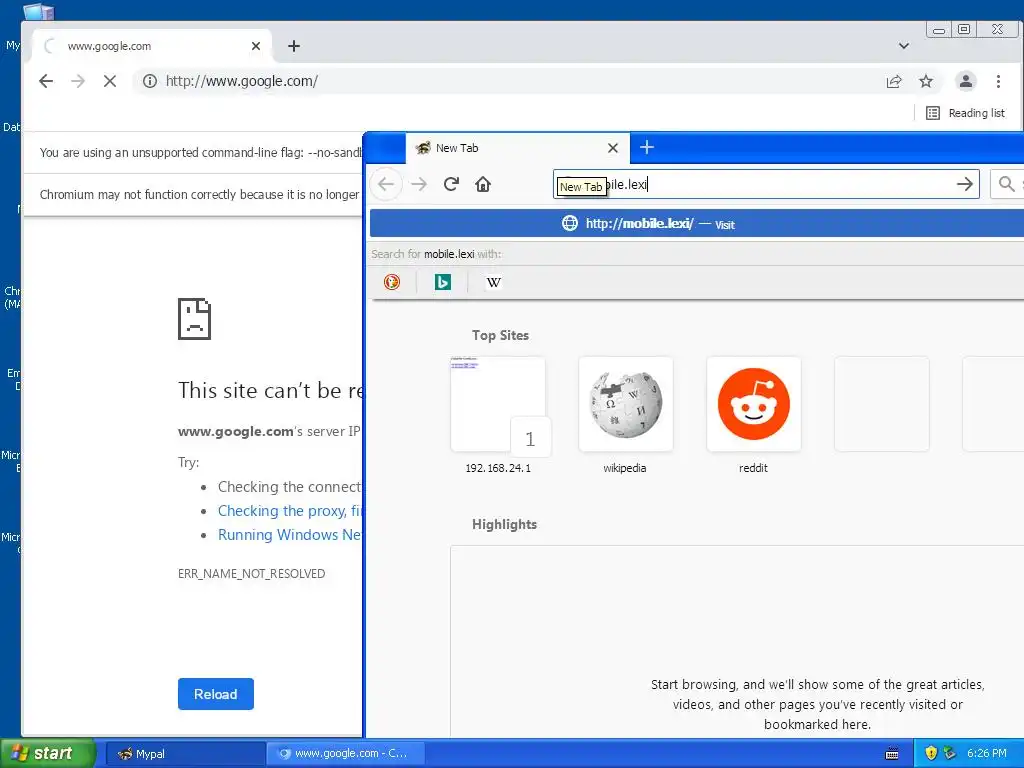Share this page icon in Chromium
This screenshot has width=1024, height=768.
point(893,81)
